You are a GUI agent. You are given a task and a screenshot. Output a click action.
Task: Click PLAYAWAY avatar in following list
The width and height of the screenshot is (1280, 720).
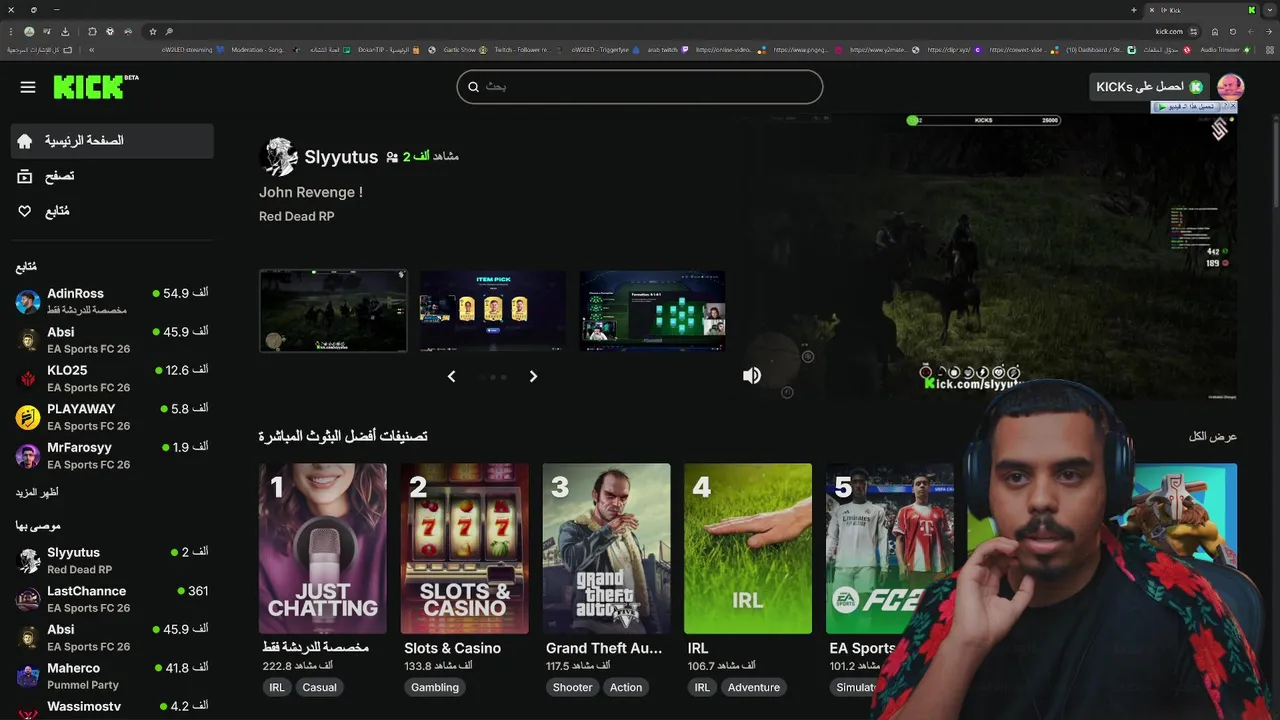28,417
